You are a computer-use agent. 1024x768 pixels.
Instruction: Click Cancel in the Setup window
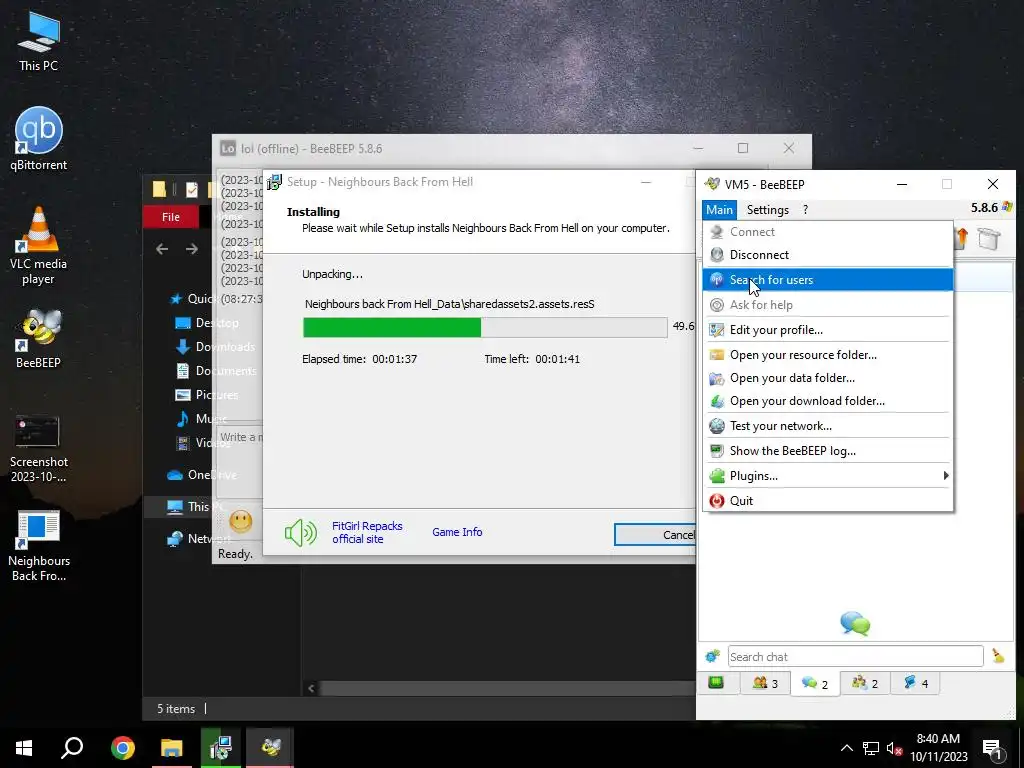pos(656,535)
